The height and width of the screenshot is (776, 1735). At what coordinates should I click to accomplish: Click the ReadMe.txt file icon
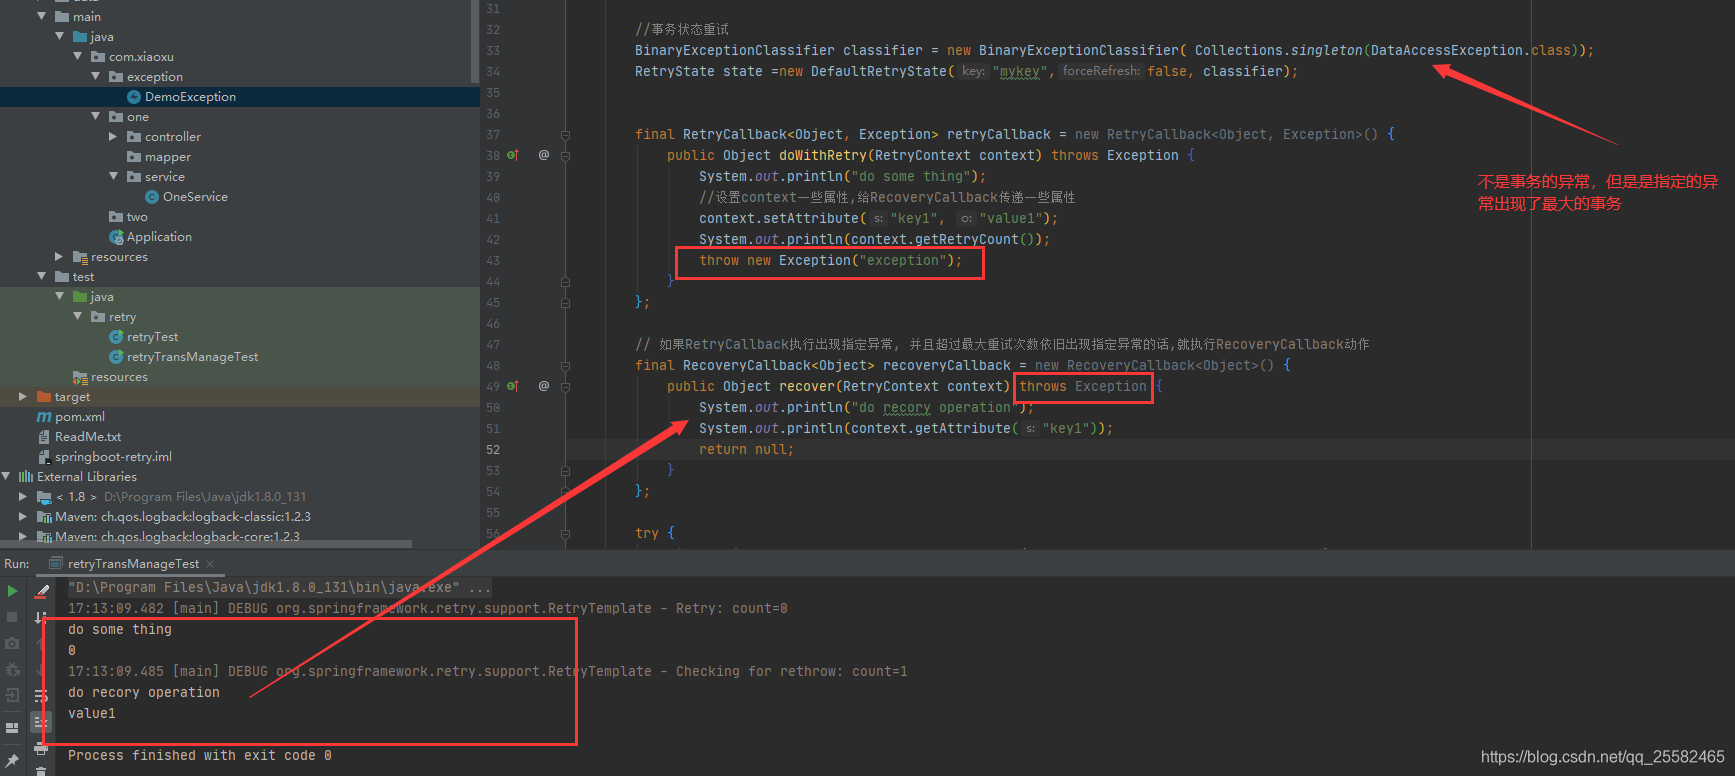(x=44, y=437)
